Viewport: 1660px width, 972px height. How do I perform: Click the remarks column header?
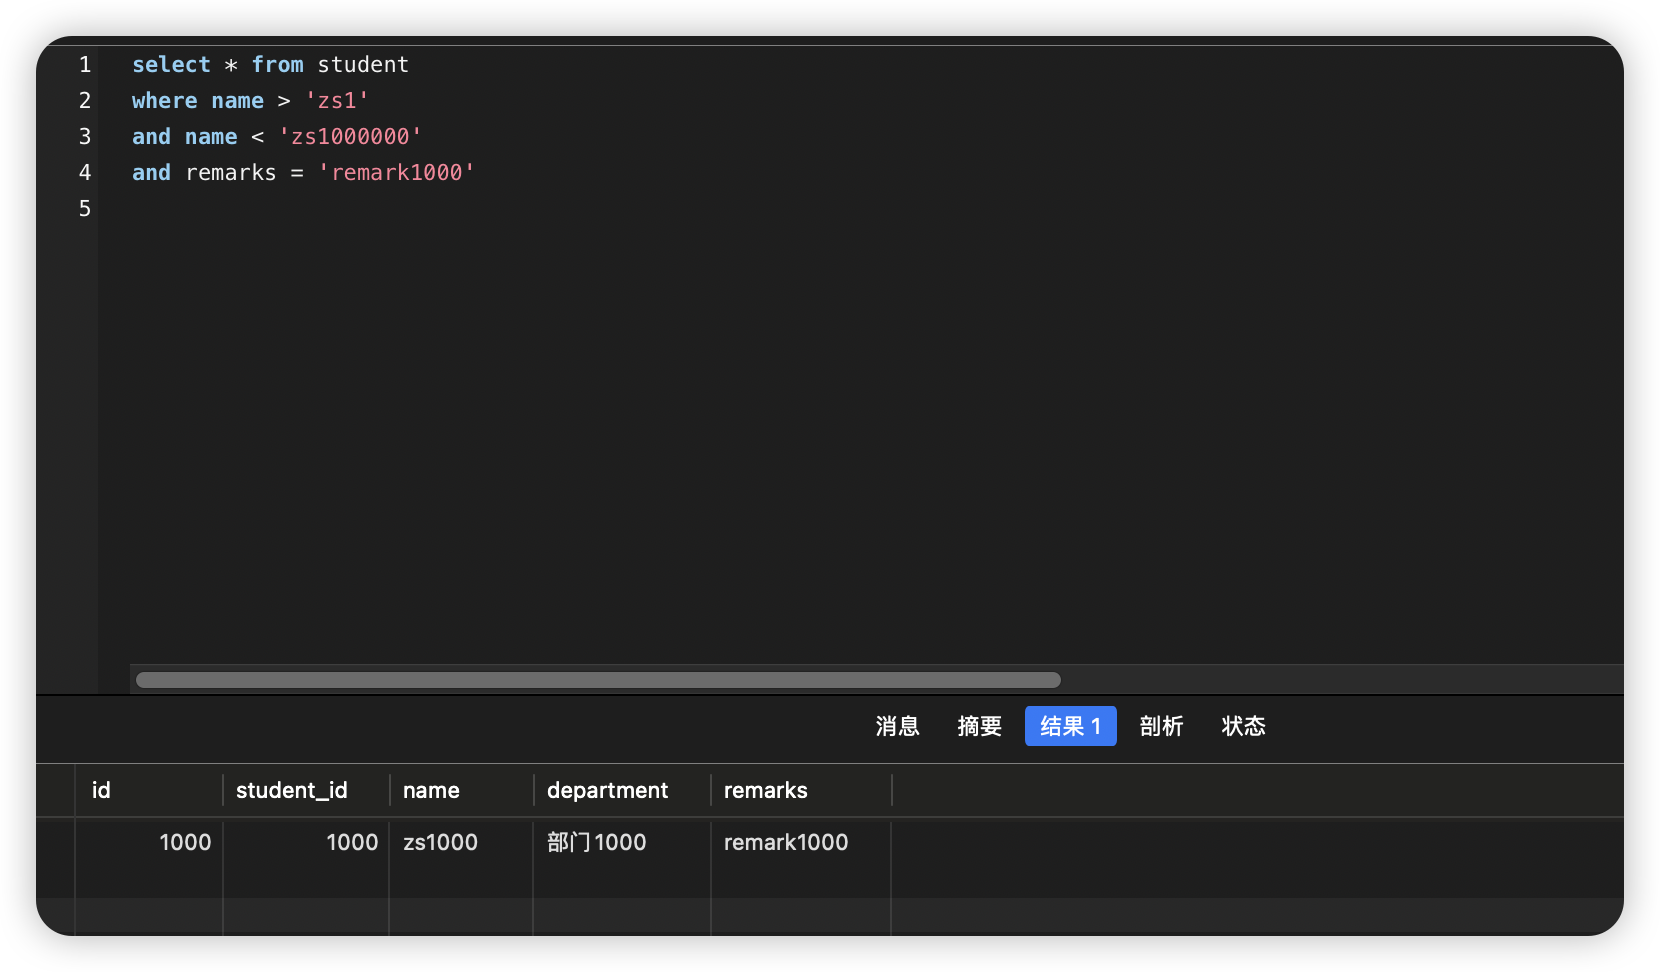801,790
